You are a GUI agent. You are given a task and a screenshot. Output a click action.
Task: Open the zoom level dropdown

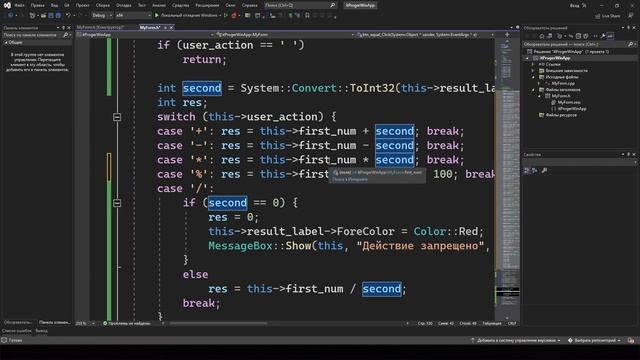click(85, 323)
